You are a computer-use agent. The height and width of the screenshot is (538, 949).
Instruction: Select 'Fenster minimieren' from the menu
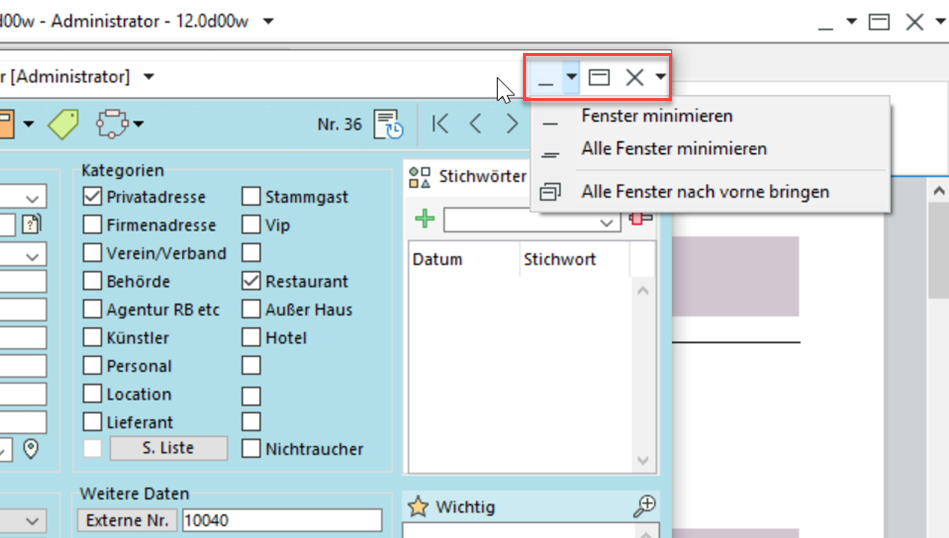pos(656,116)
